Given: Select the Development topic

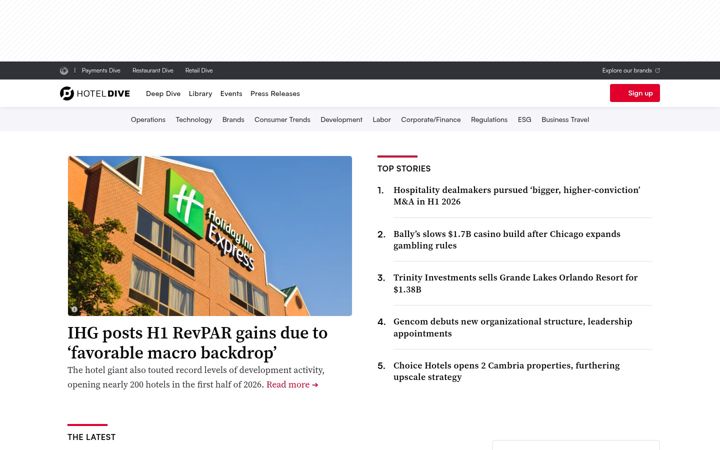Looking at the screenshot, I should [x=341, y=119].
